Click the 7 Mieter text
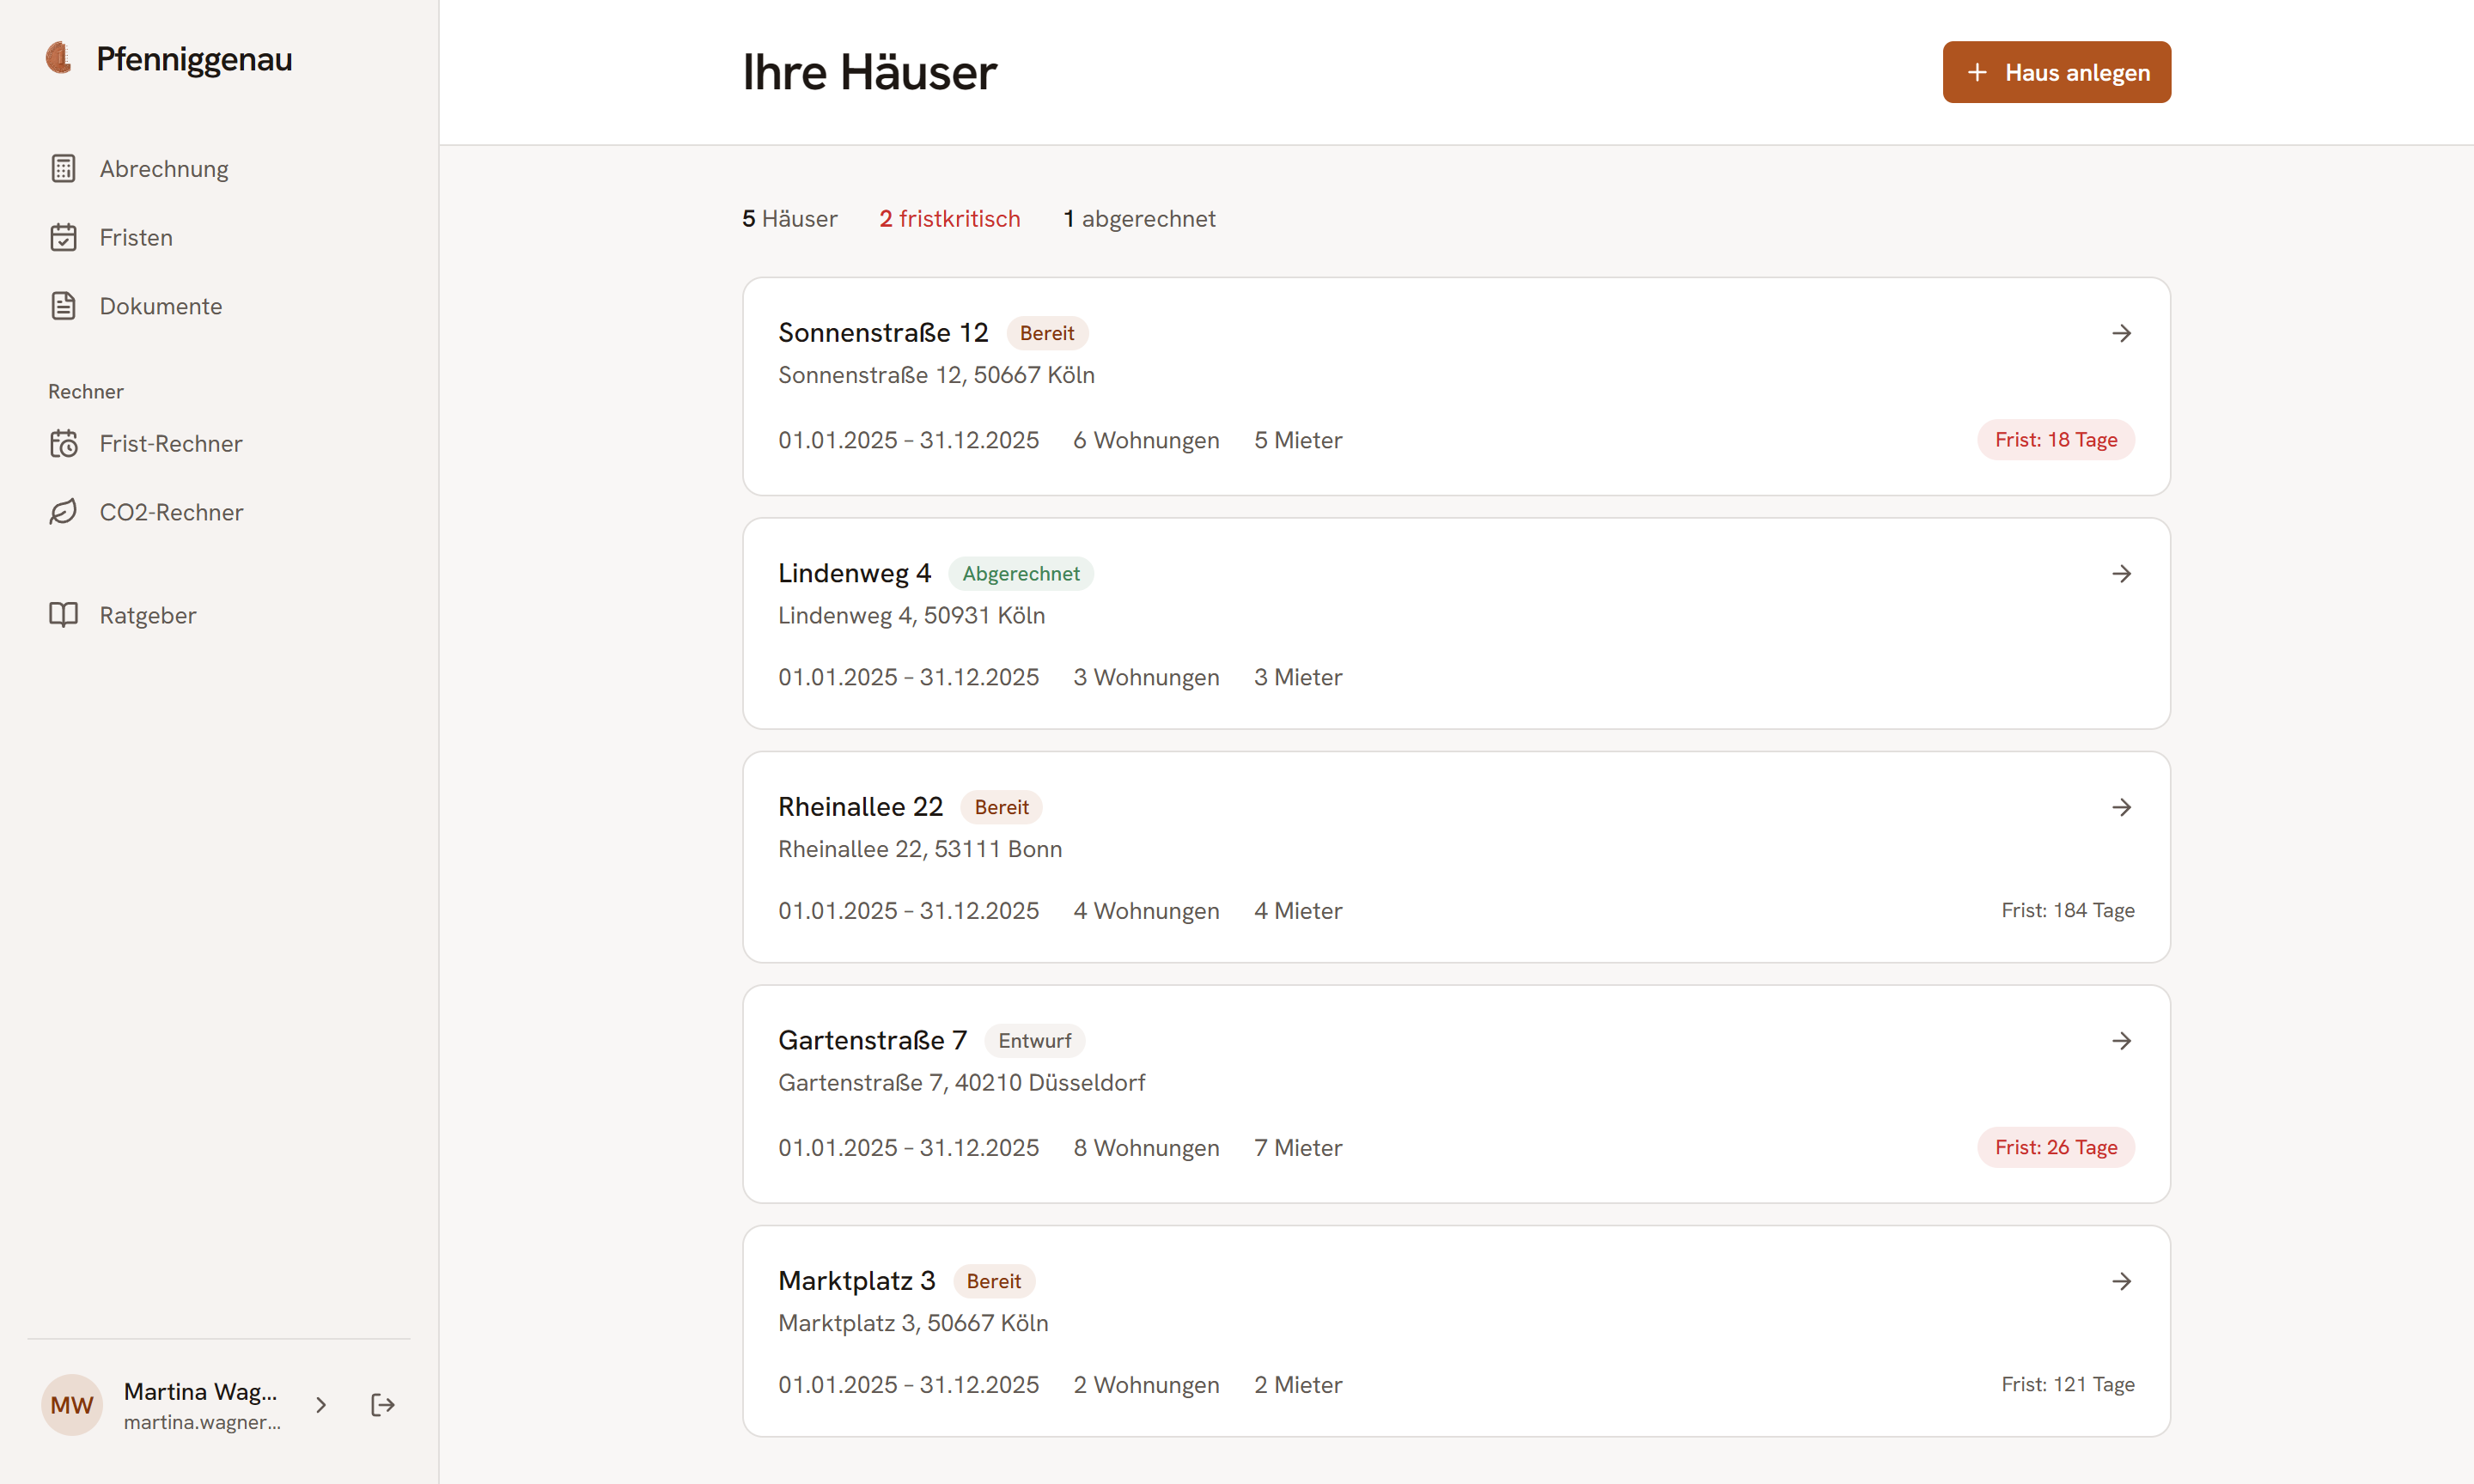Viewport: 2474px width, 1484px height. click(x=1298, y=1147)
